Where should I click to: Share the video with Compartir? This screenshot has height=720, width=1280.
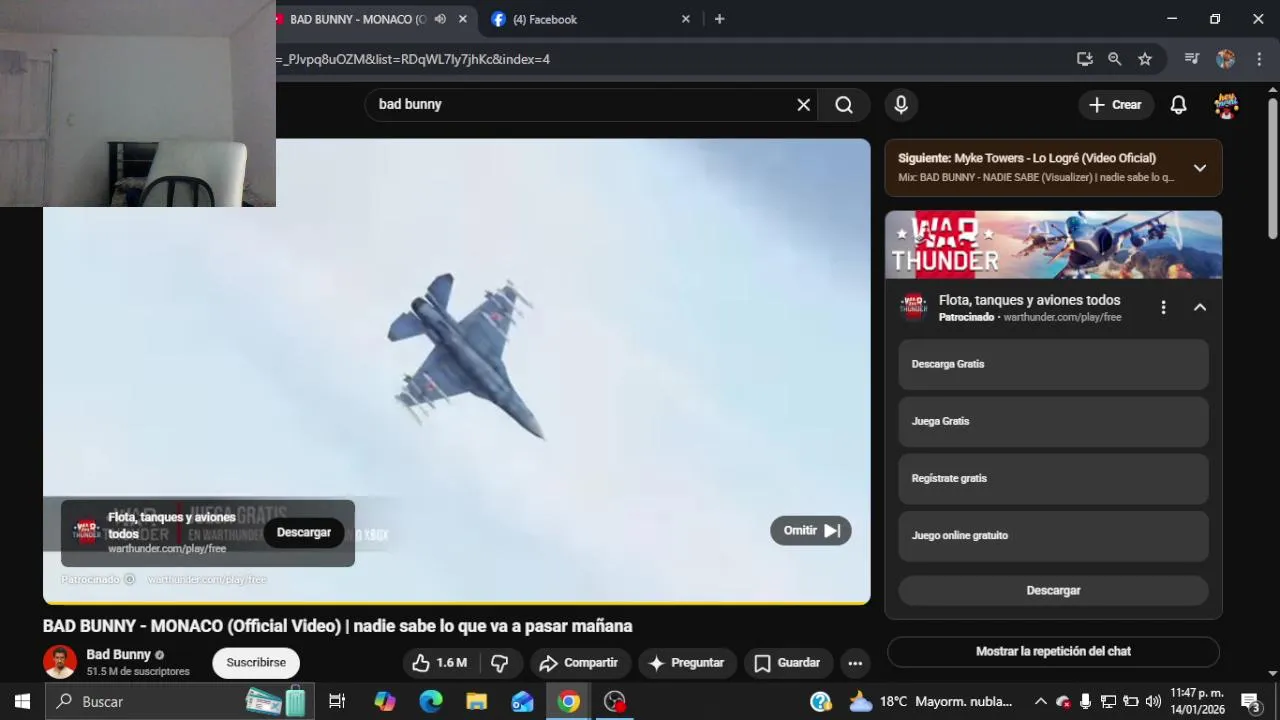[579, 663]
